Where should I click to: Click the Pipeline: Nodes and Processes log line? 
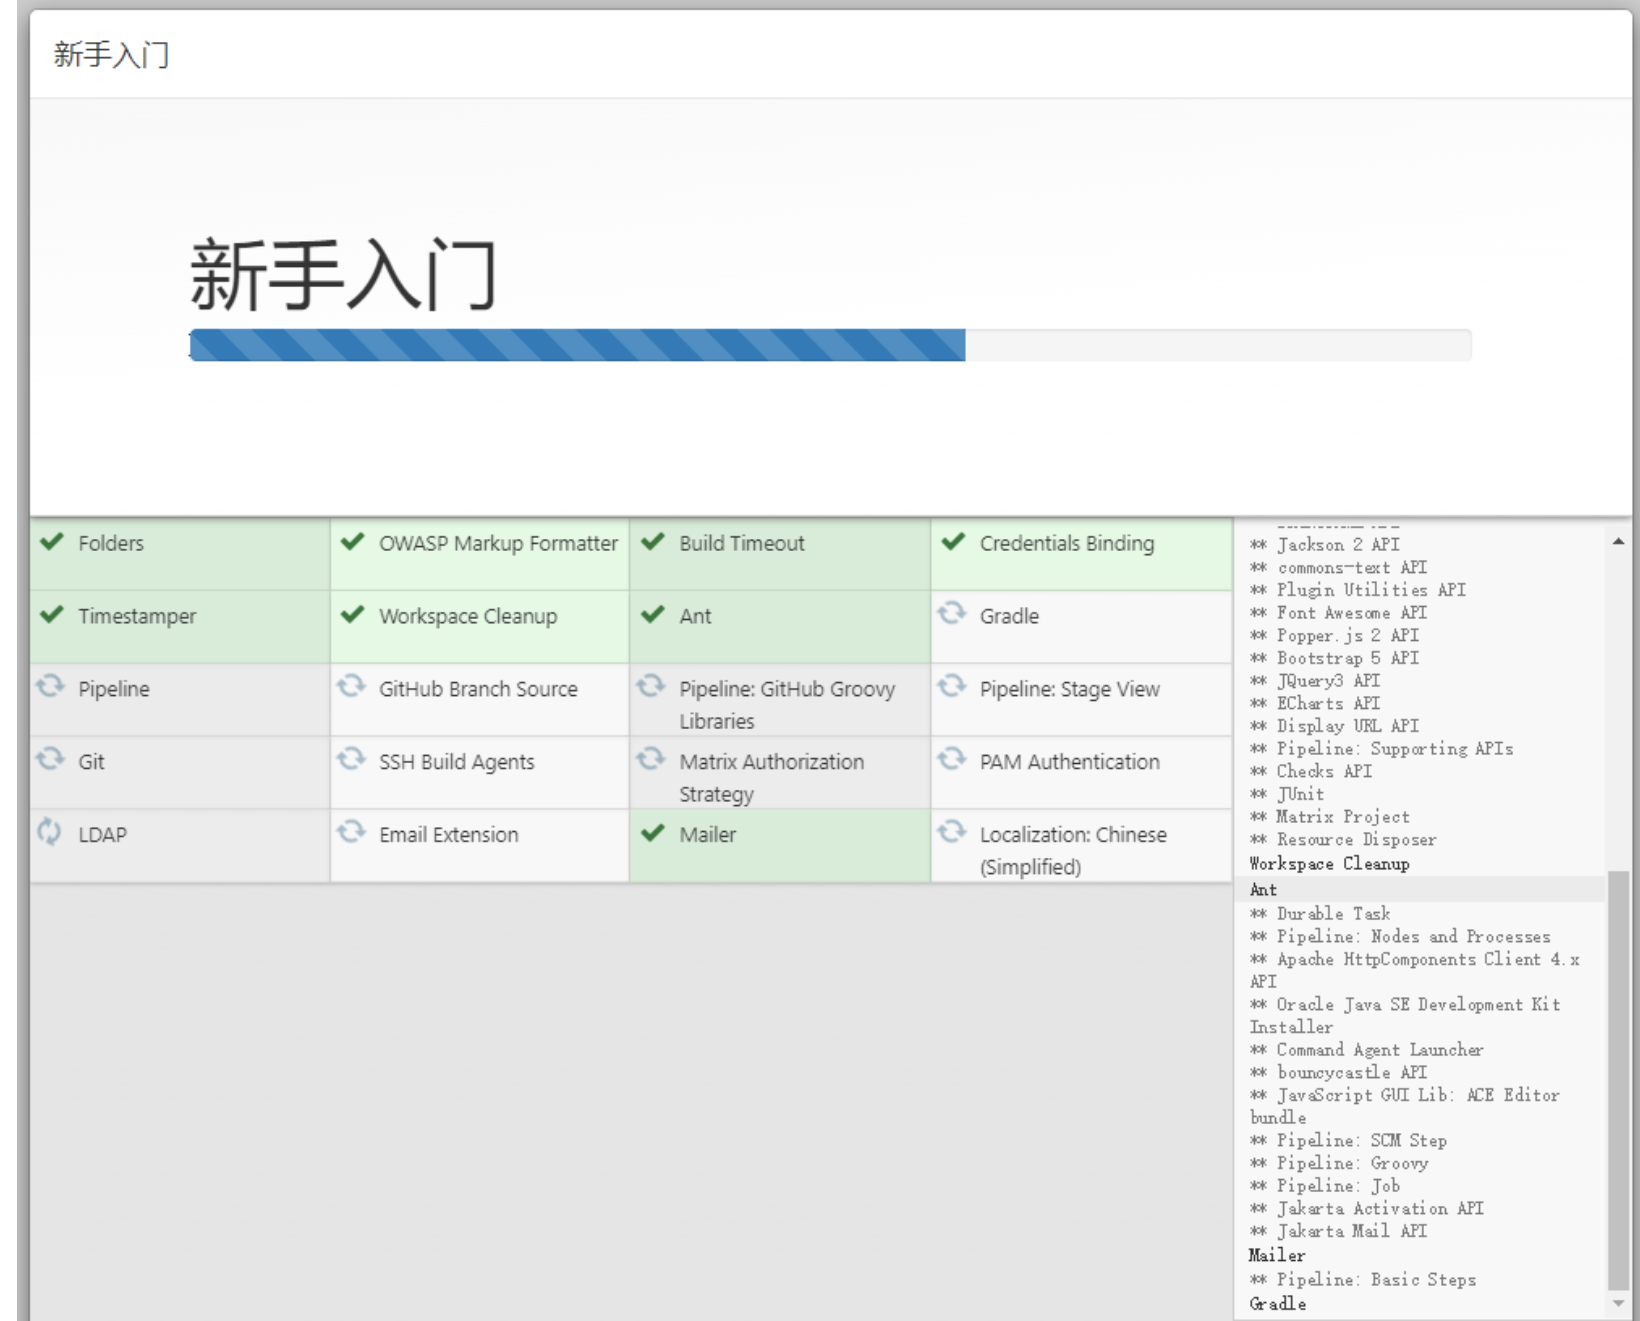[1400, 937]
